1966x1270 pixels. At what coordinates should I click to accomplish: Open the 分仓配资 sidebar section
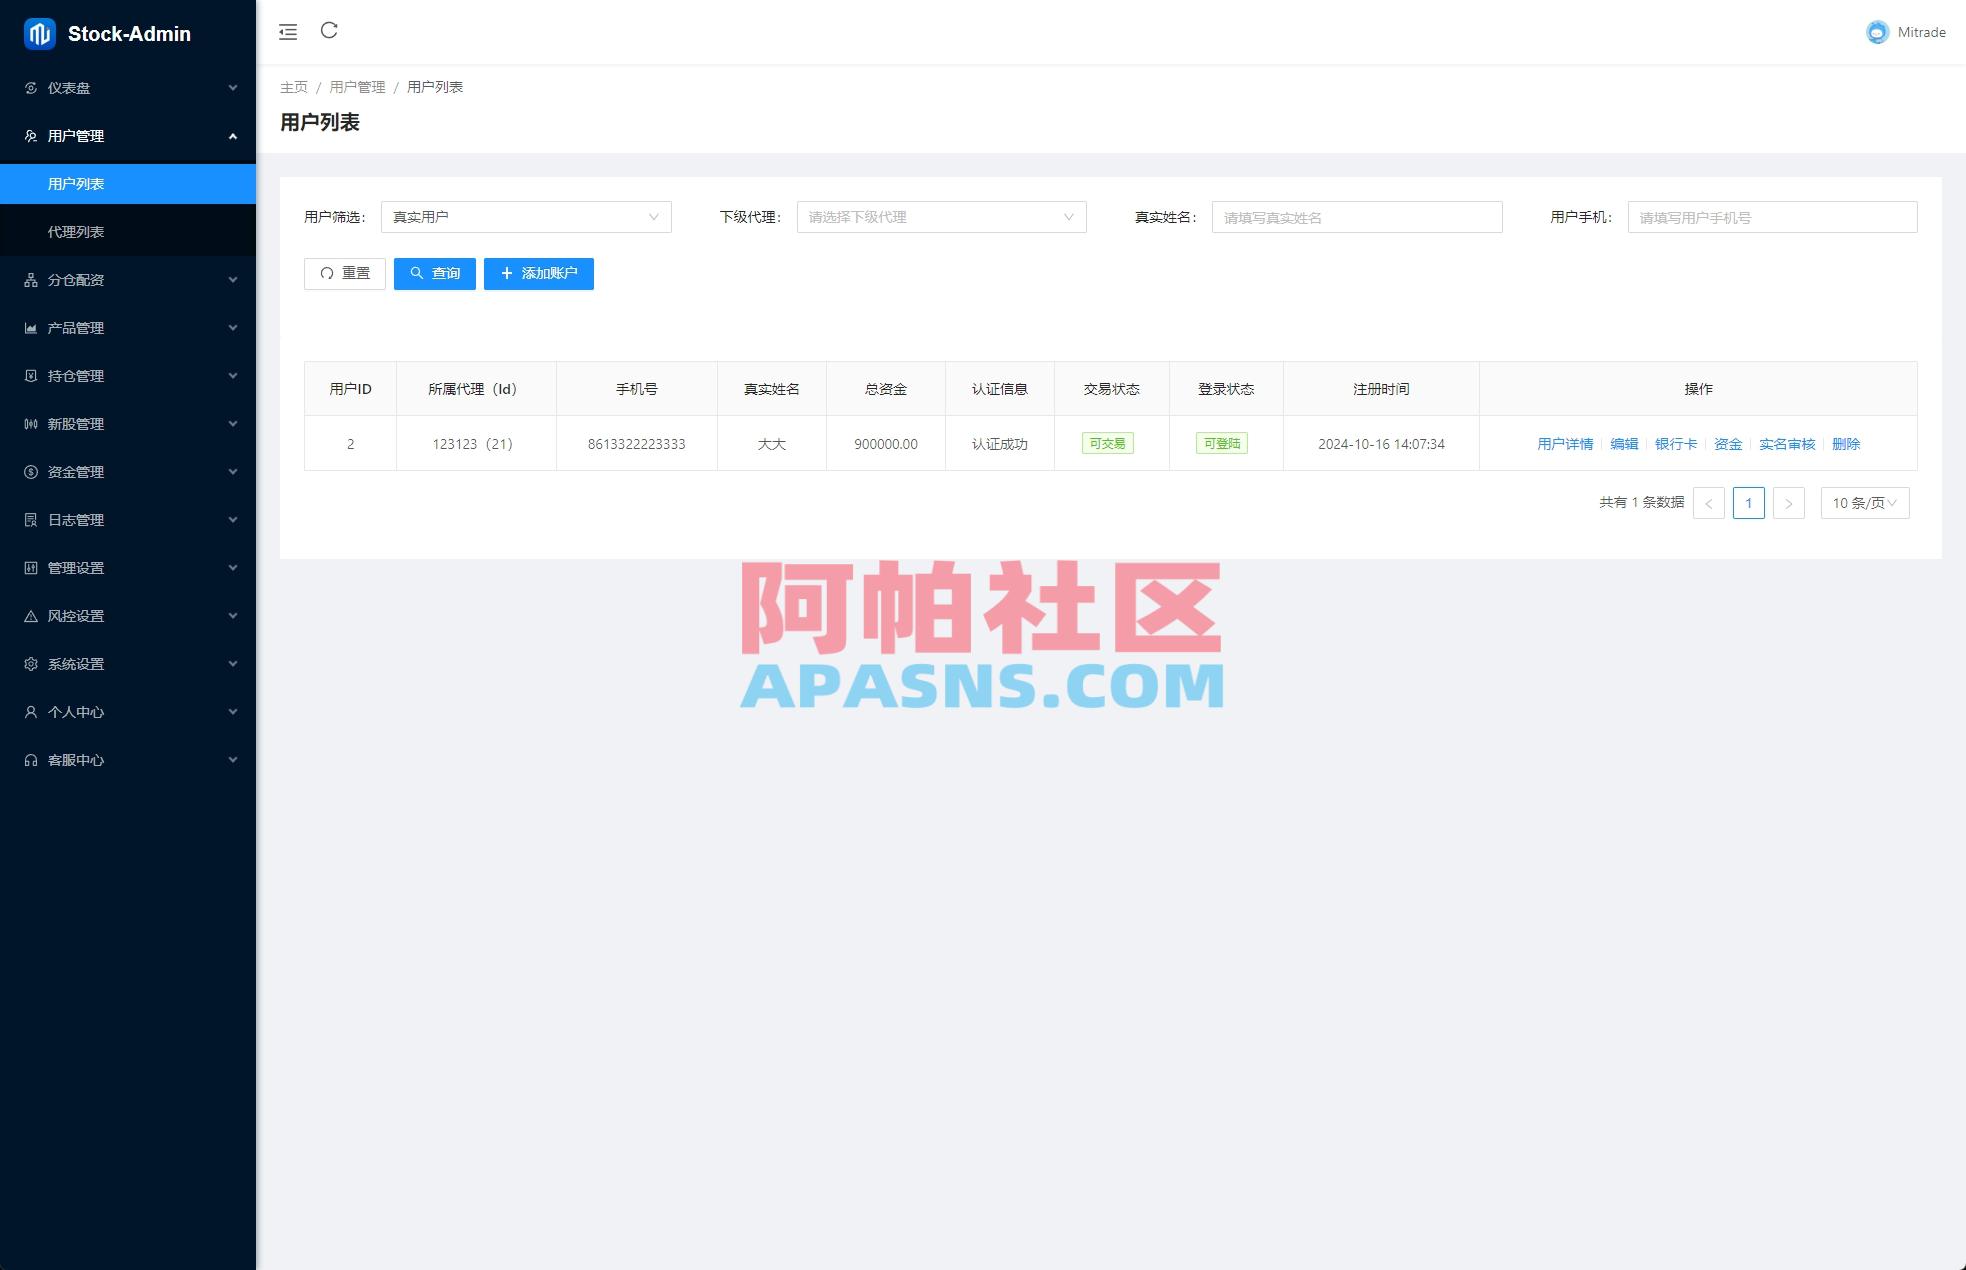click(x=75, y=280)
